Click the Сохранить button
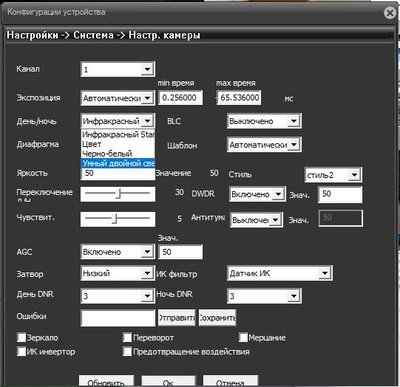This screenshot has width=400, height=387. (x=217, y=318)
